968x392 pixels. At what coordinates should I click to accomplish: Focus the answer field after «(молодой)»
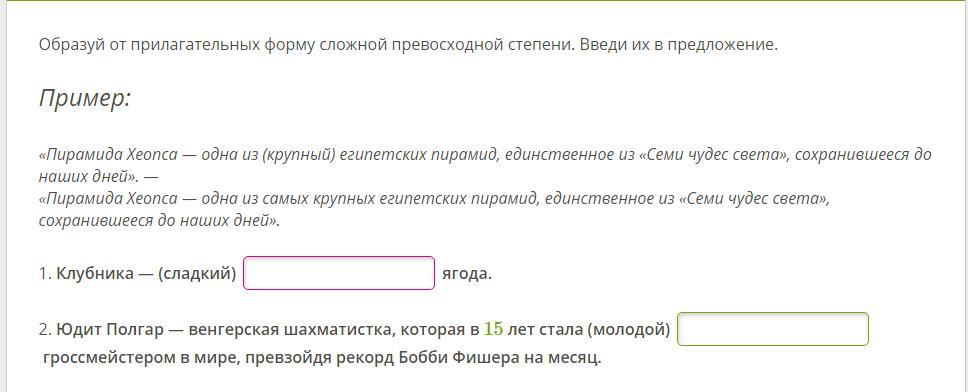pyautogui.click(x=773, y=329)
